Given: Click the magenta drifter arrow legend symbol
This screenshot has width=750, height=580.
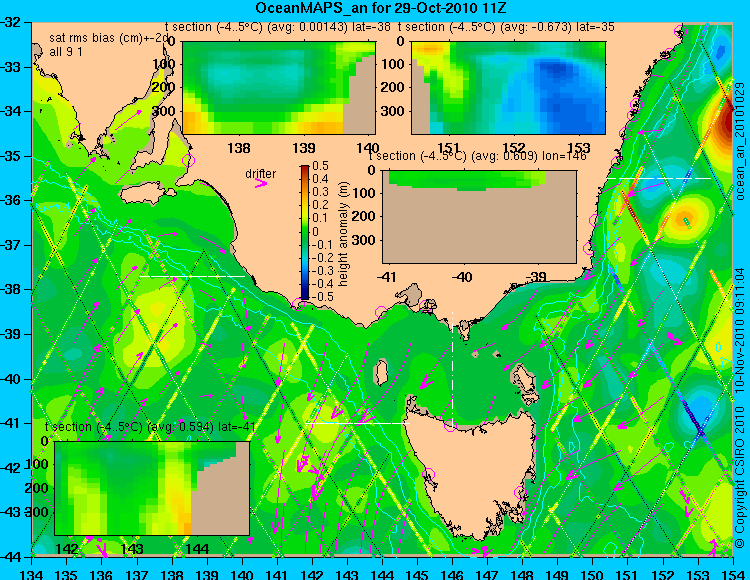Looking at the screenshot, I should point(261,184).
